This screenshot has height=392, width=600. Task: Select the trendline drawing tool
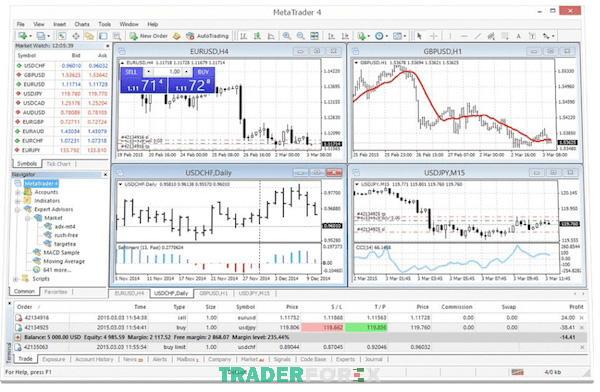point(478,36)
